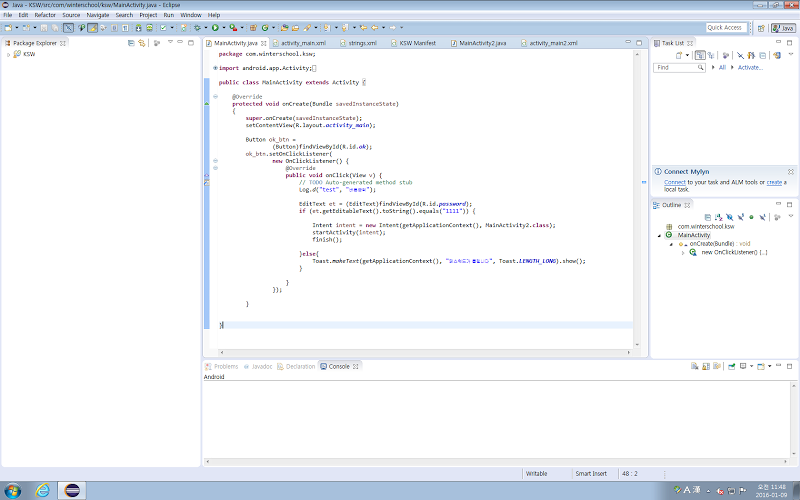This screenshot has width=800, height=500.
Task: Click the Java perspective button
Action: [783, 28]
